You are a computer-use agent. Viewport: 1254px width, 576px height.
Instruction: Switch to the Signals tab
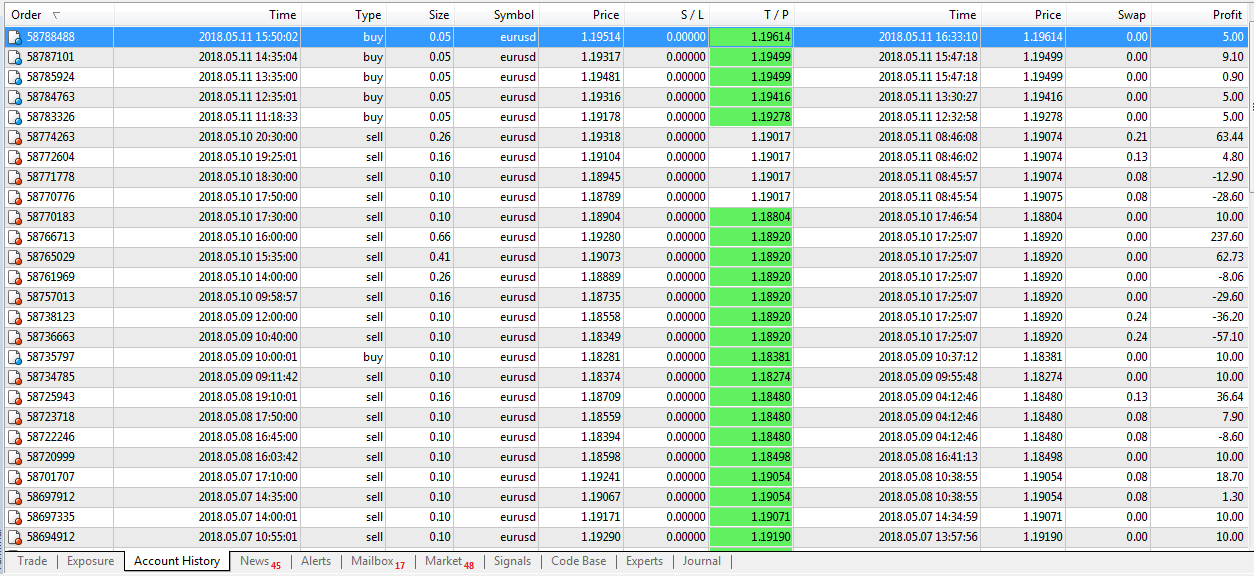point(512,561)
